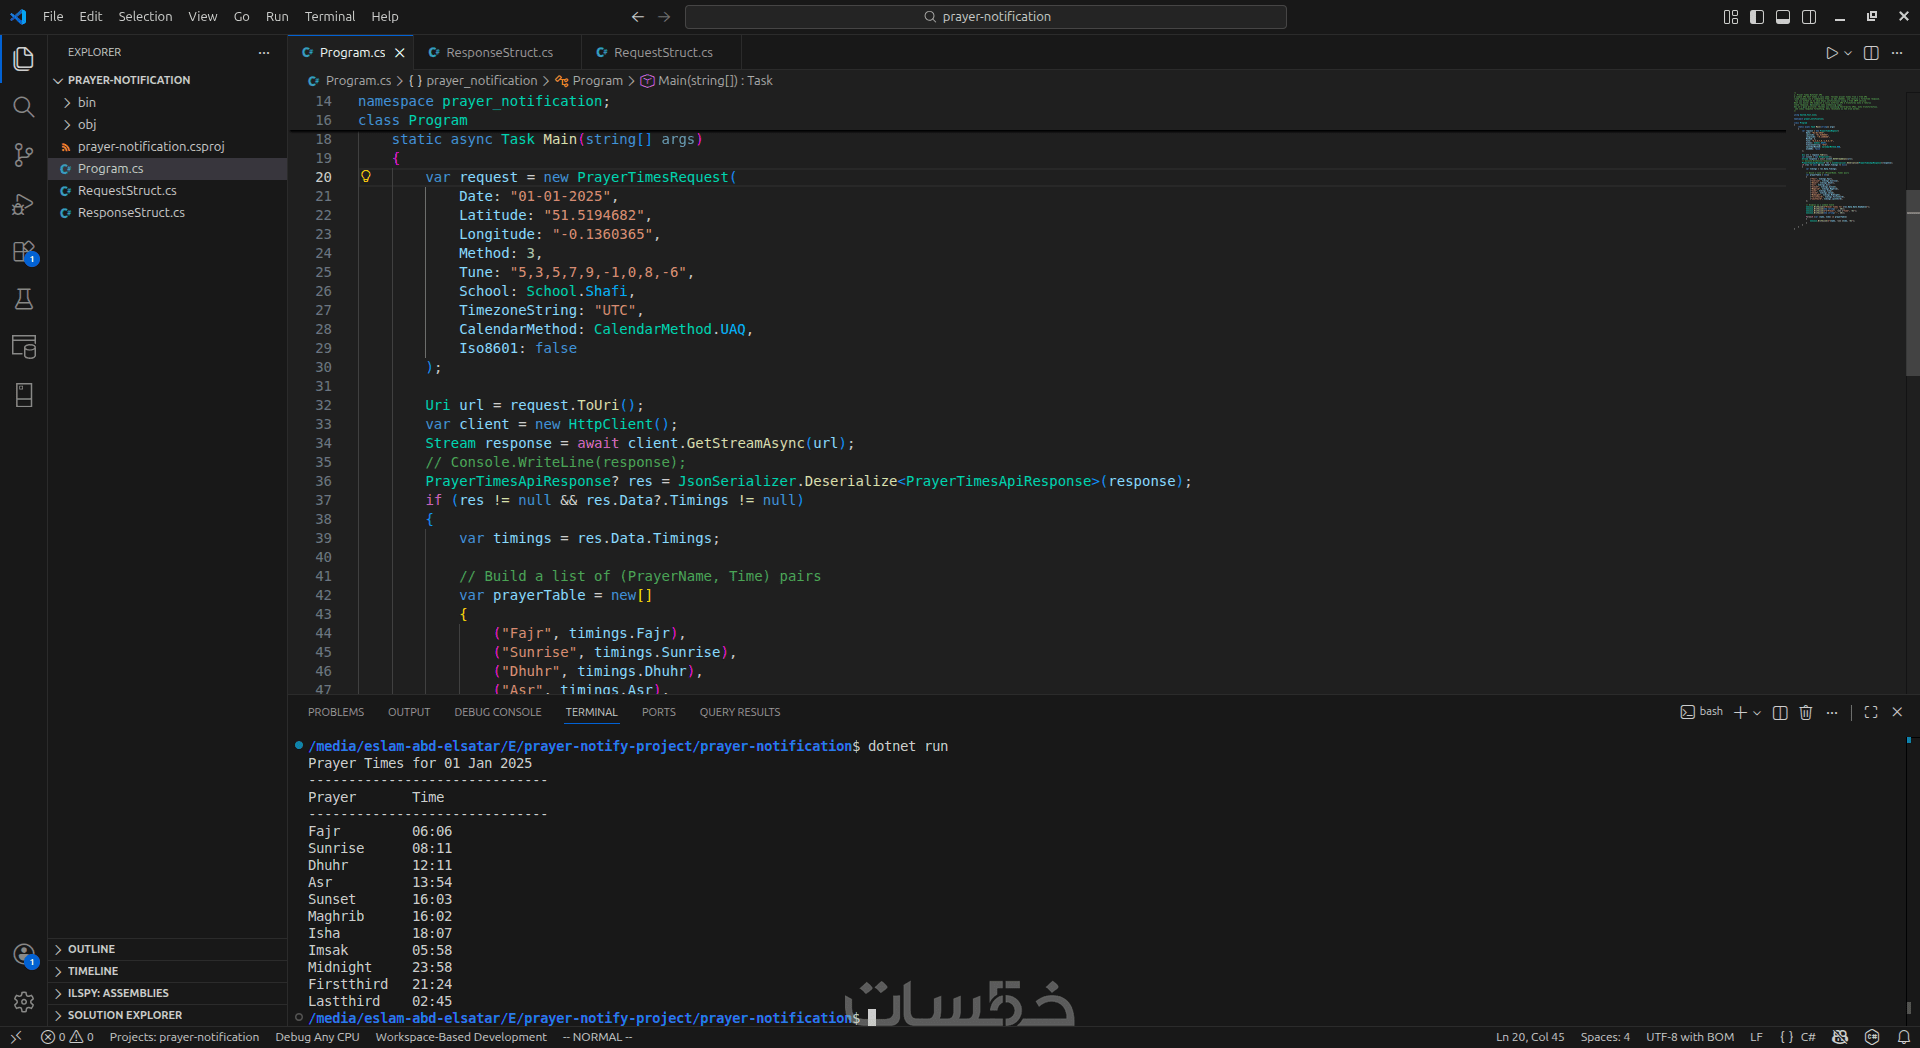This screenshot has width=1920, height=1048.
Task: Open editor More Actions menu
Action: pos(1897,53)
